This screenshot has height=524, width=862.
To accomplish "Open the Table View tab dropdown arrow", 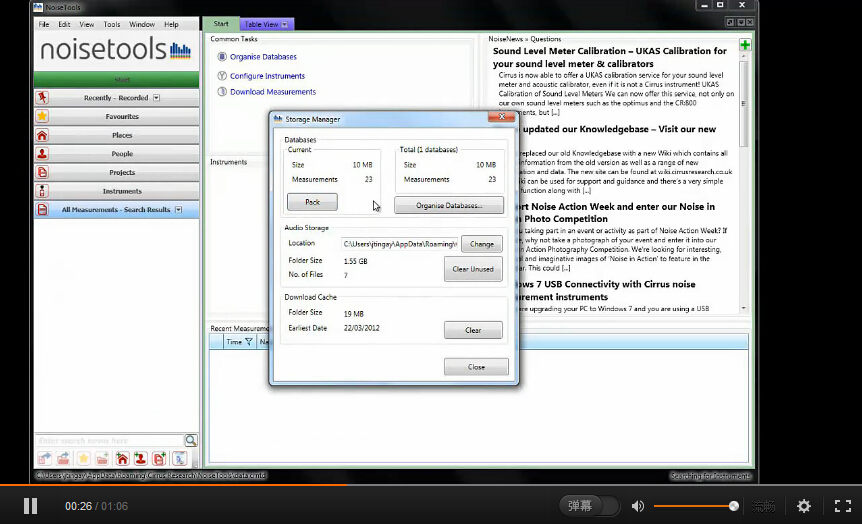I will pyautogui.click(x=285, y=24).
